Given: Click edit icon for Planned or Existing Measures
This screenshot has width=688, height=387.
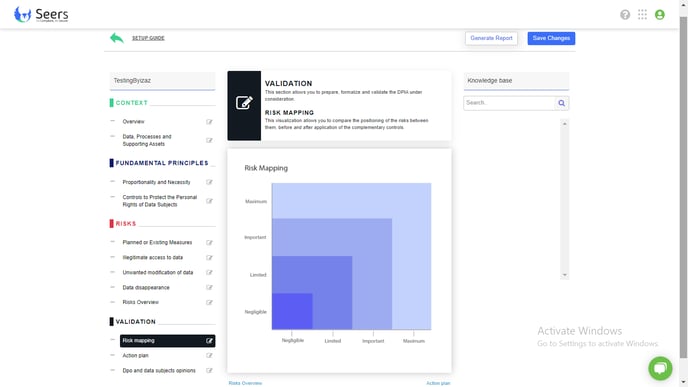Looking at the screenshot, I should [209, 243].
